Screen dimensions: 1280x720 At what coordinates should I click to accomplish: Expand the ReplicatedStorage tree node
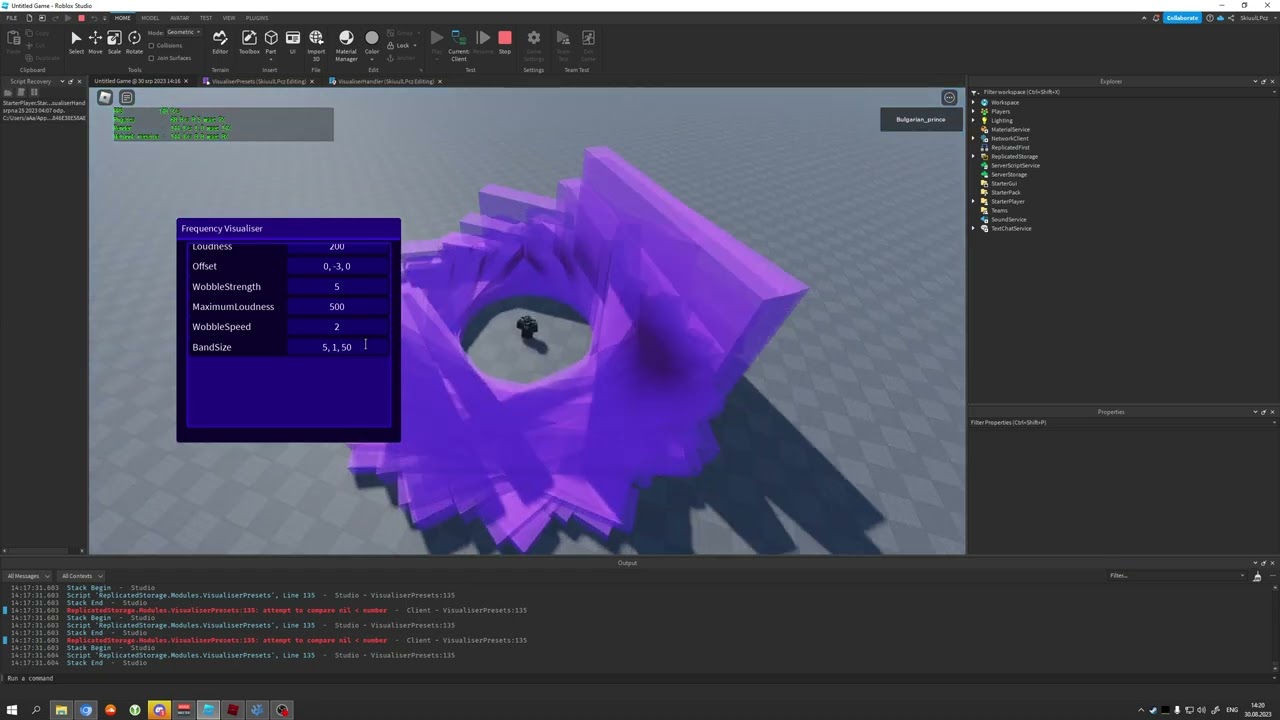click(x=973, y=156)
